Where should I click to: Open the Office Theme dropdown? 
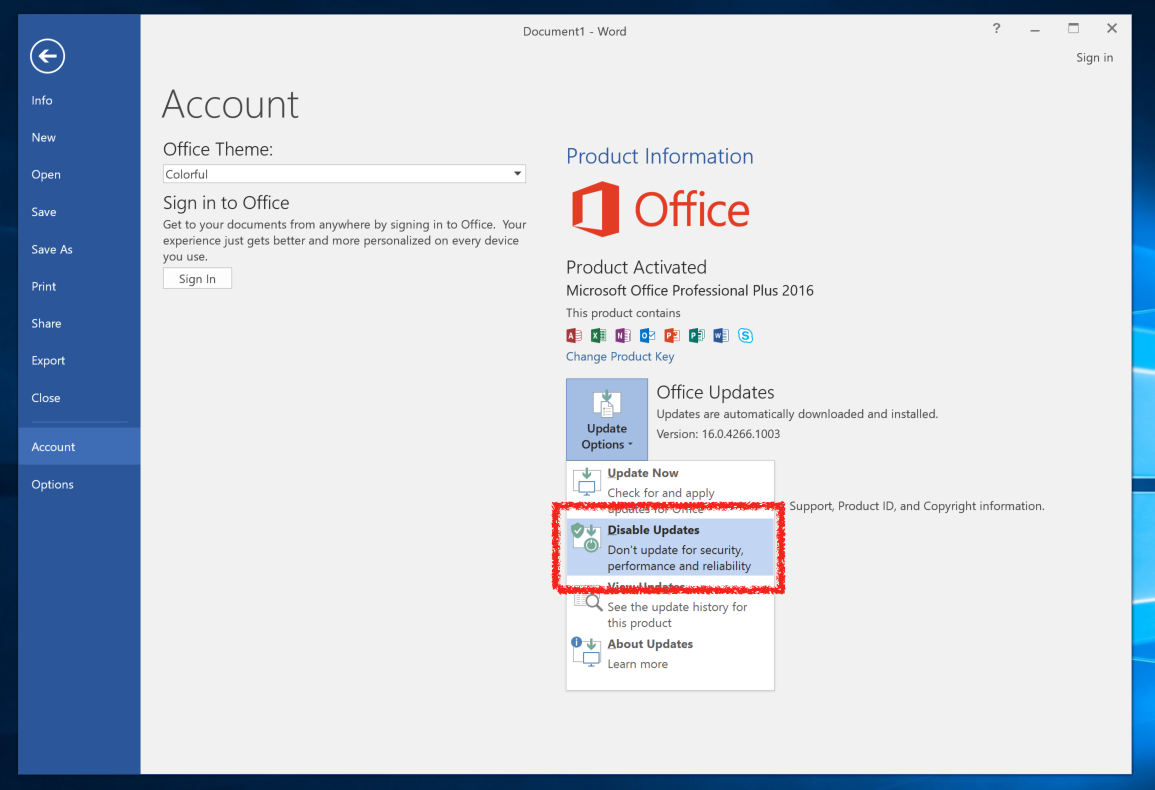coord(344,174)
